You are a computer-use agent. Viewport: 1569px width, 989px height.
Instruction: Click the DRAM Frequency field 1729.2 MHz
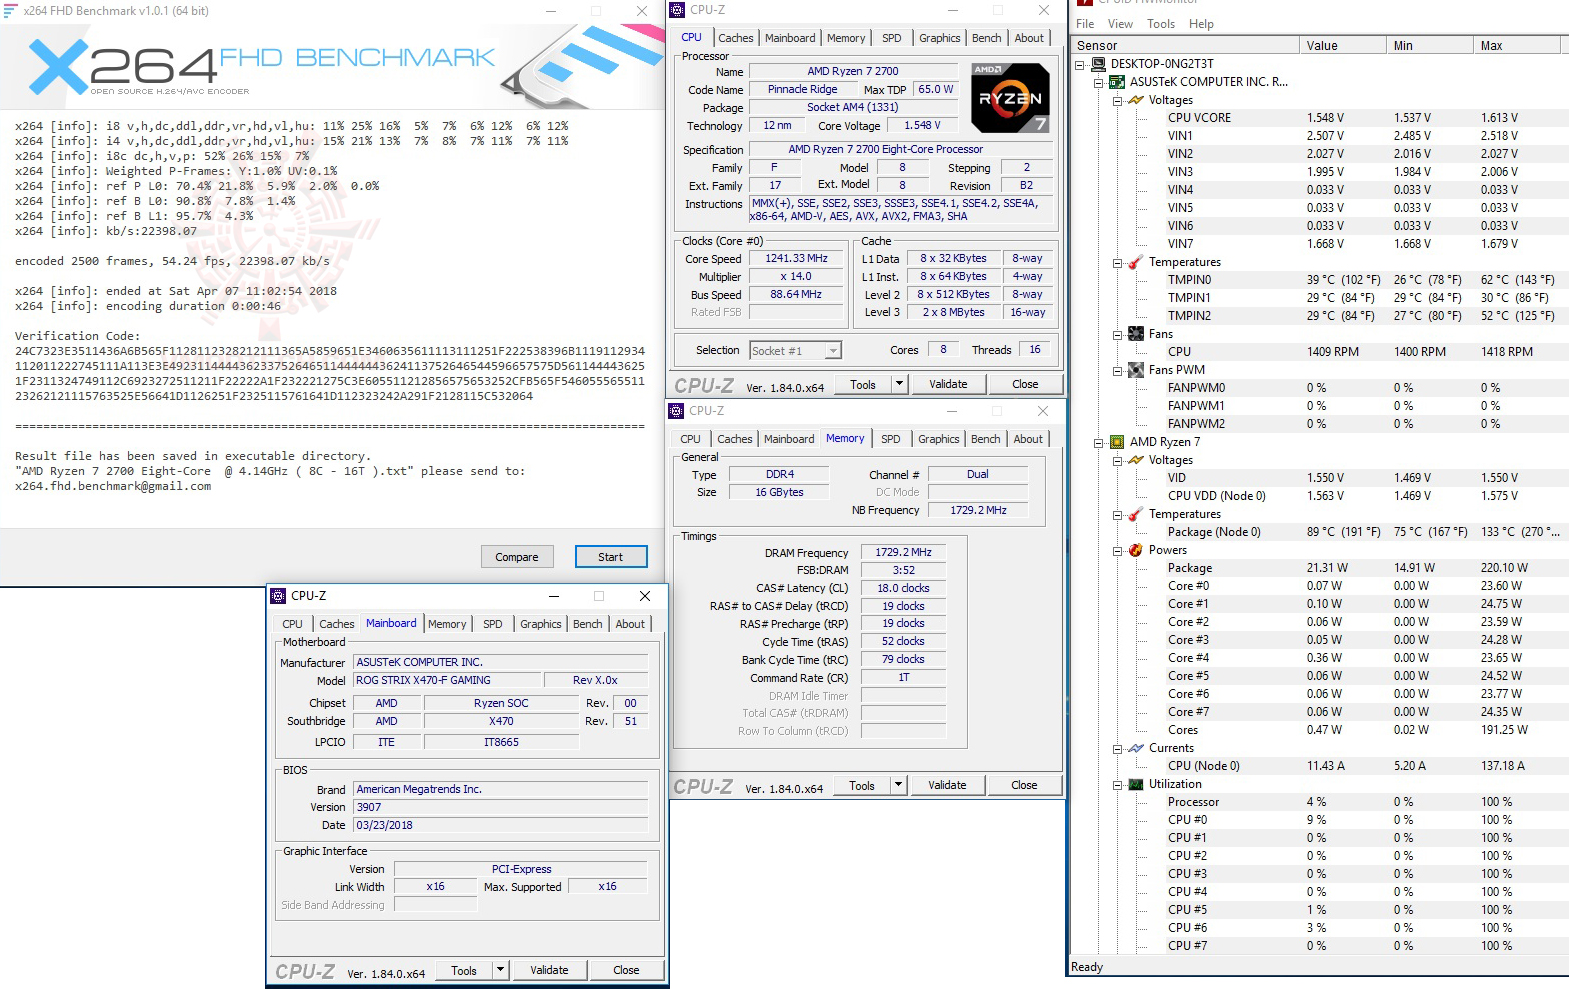[x=903, y=552]
